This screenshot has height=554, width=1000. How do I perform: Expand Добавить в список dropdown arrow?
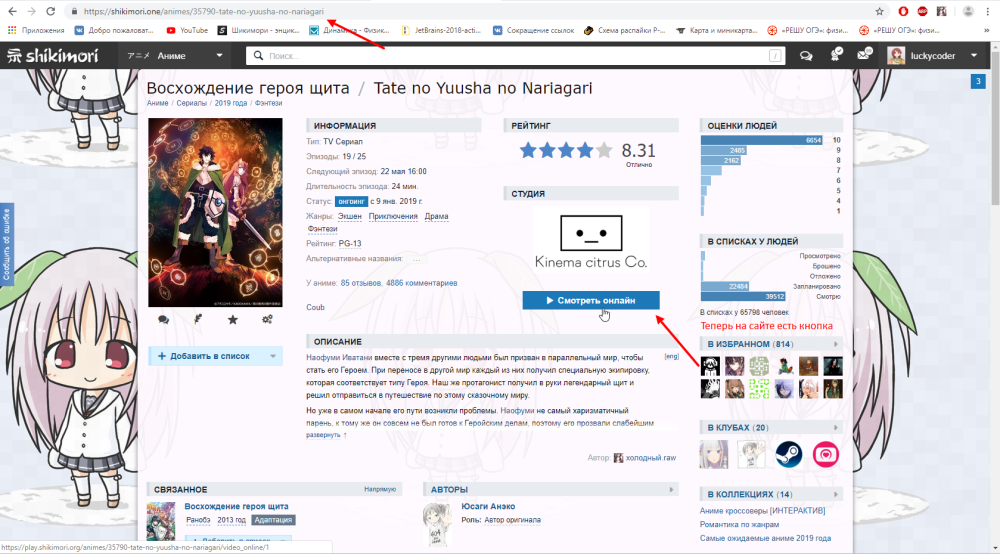pyautogui.click(x=273, y=356)
